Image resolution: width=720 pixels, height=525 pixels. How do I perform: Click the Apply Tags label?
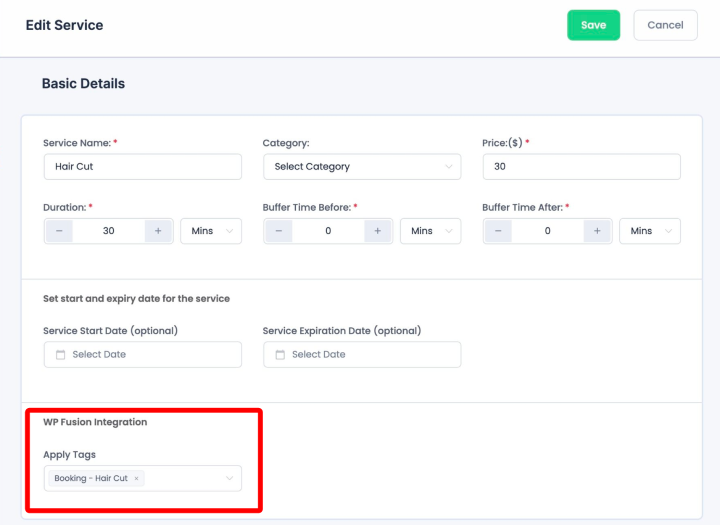click(x=69, y=455)
